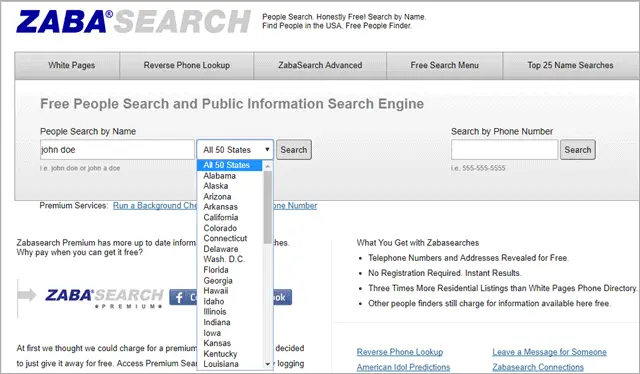The width and height of the screenshot is (640, 374).
Task: Open the Leave a Message for Someone link
Action: 549,352
